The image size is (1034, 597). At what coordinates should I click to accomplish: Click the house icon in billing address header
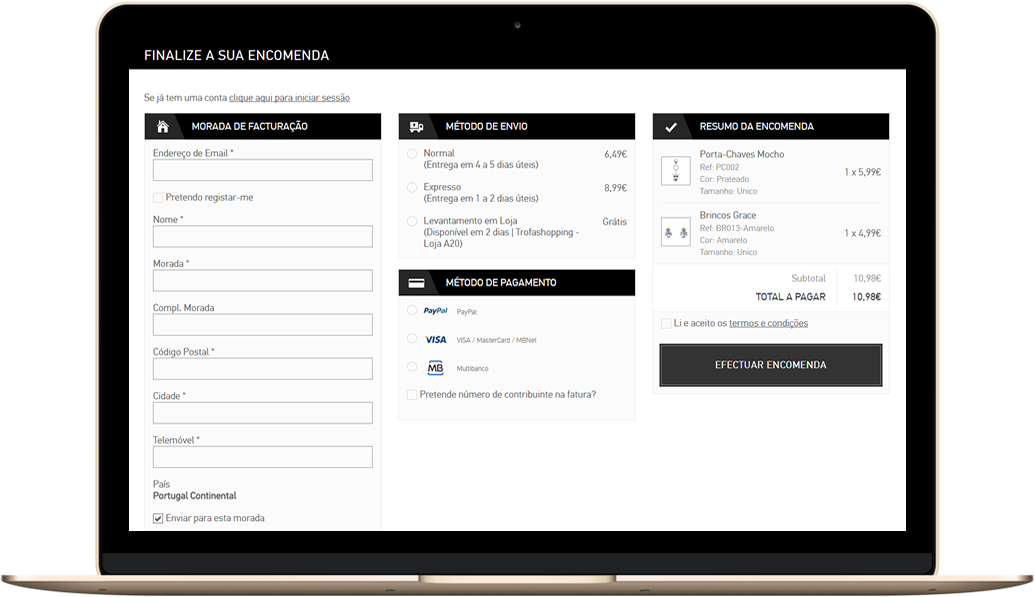coord(163,127)
